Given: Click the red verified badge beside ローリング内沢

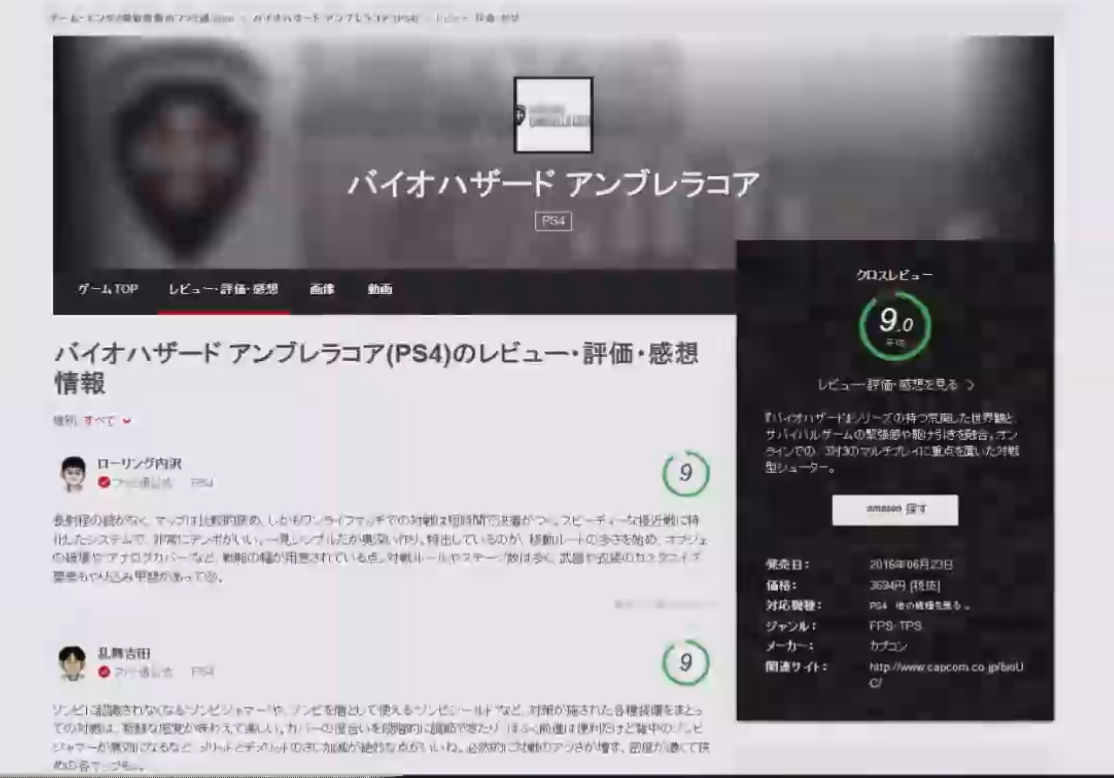Looking at the screenshot, I should 104,482.
